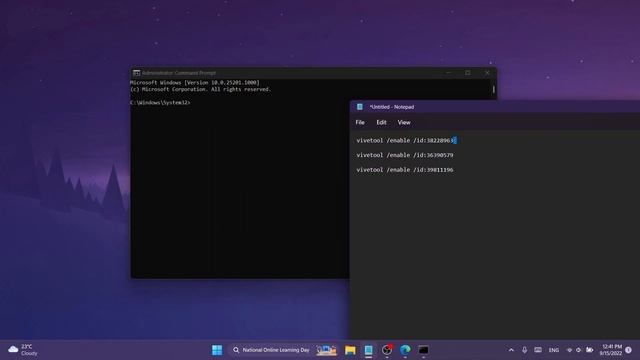This screenshot has height=360, width=640.
Task: Click the touch keyboard tray icon
Action: click(538, 350)
